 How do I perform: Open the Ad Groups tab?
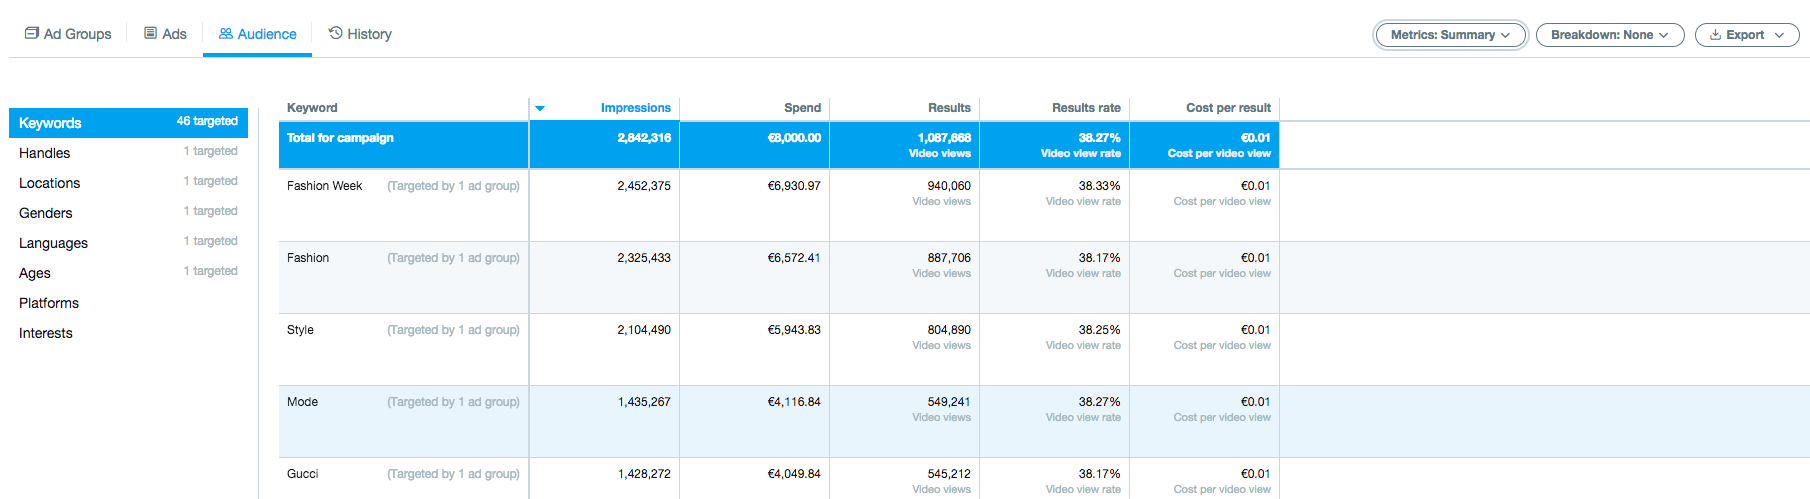pyautogui.click(x=68, y=34)
